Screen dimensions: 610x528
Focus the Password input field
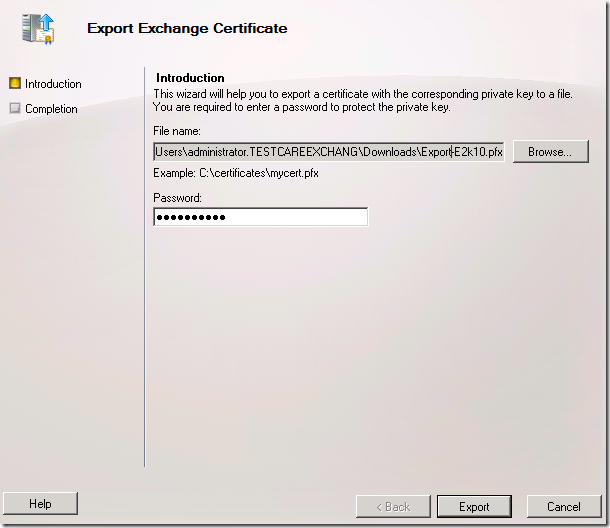click(x=260, y=217)
